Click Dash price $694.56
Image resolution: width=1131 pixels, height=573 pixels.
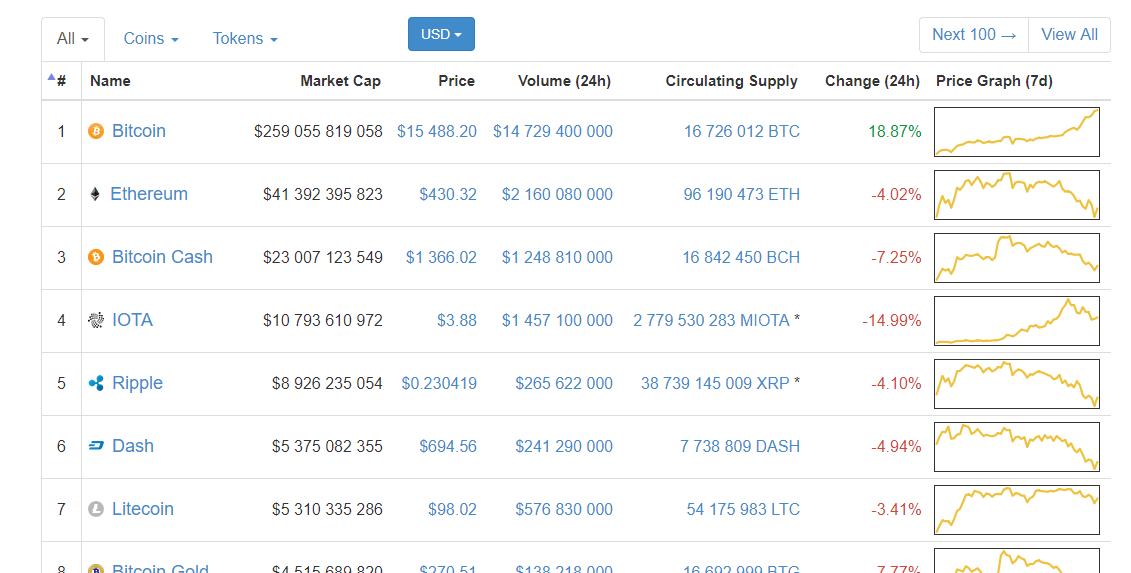coord(448,447)
